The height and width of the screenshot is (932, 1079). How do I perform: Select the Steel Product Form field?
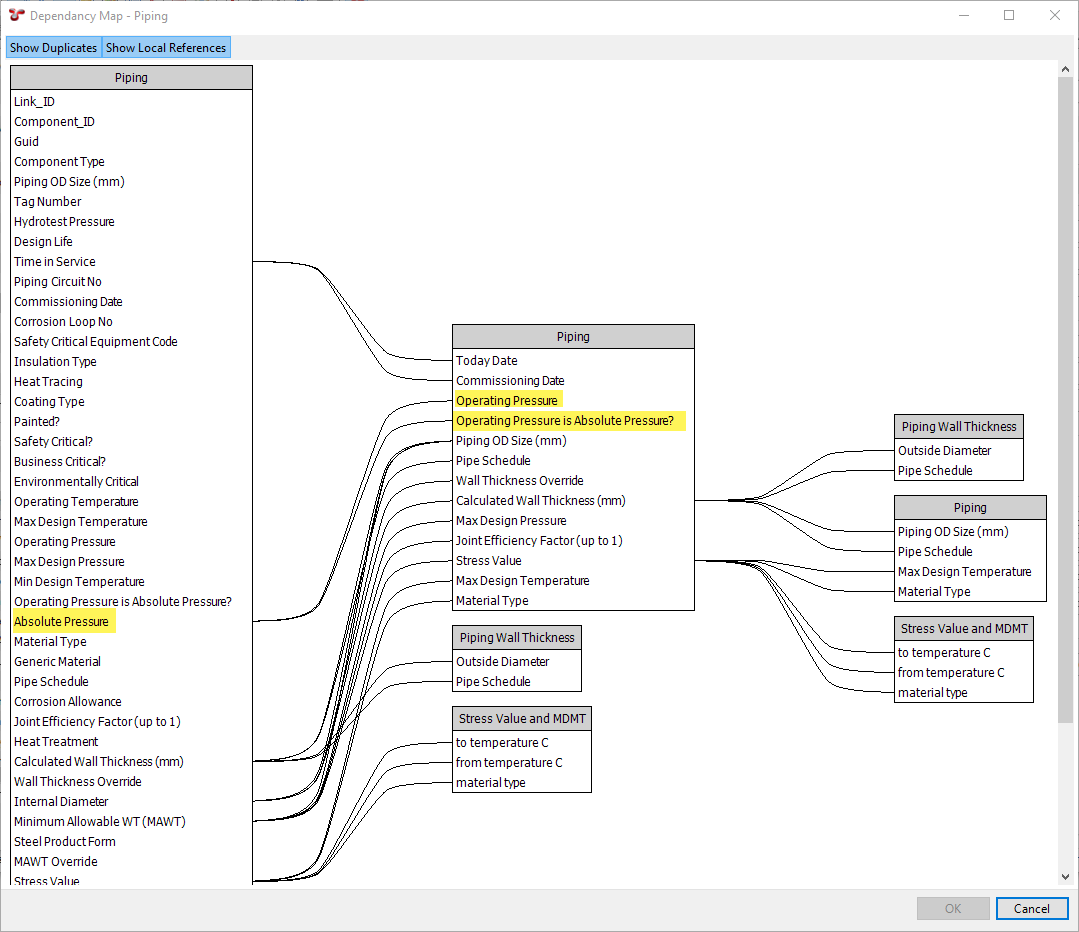click(65, 841)
